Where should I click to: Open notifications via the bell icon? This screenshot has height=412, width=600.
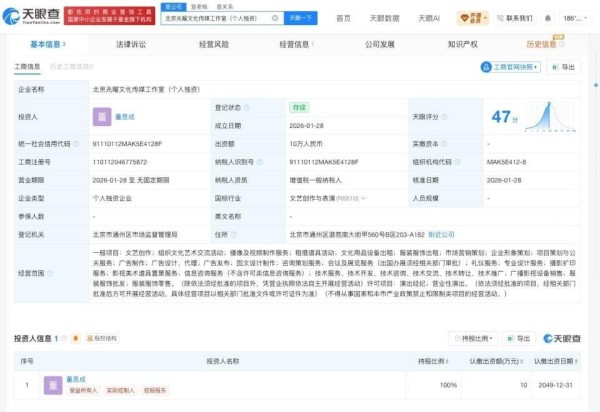point(548,18)
